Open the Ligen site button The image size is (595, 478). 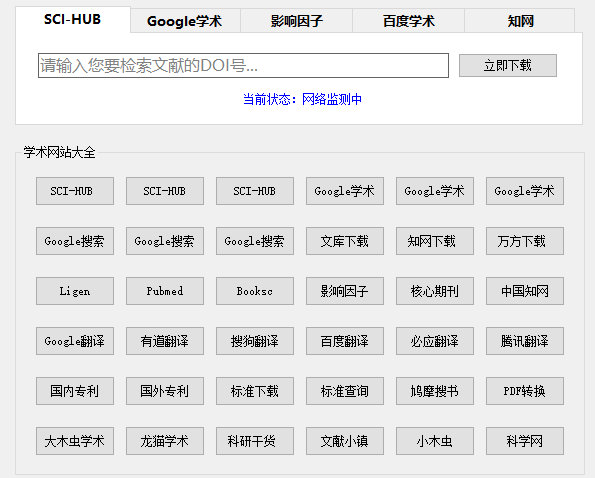click(75, 291)
